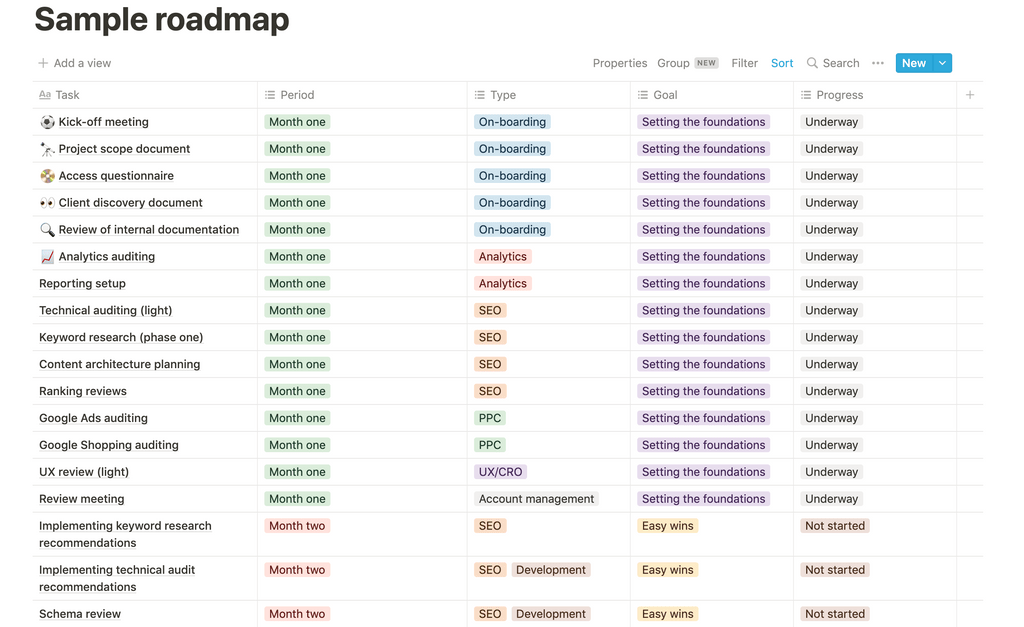Open the Schema review task

pos(80,614)
